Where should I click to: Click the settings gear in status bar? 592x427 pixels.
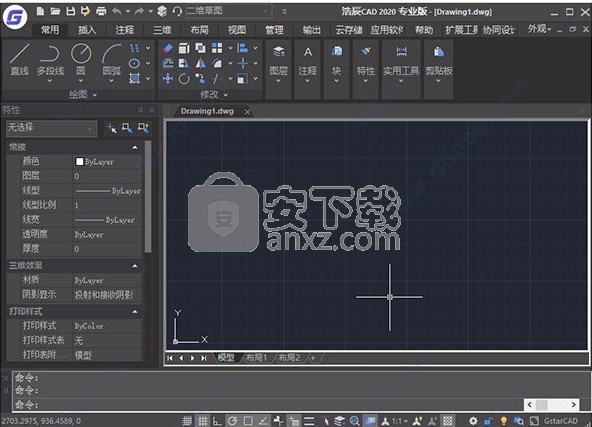tap(473, 421)
